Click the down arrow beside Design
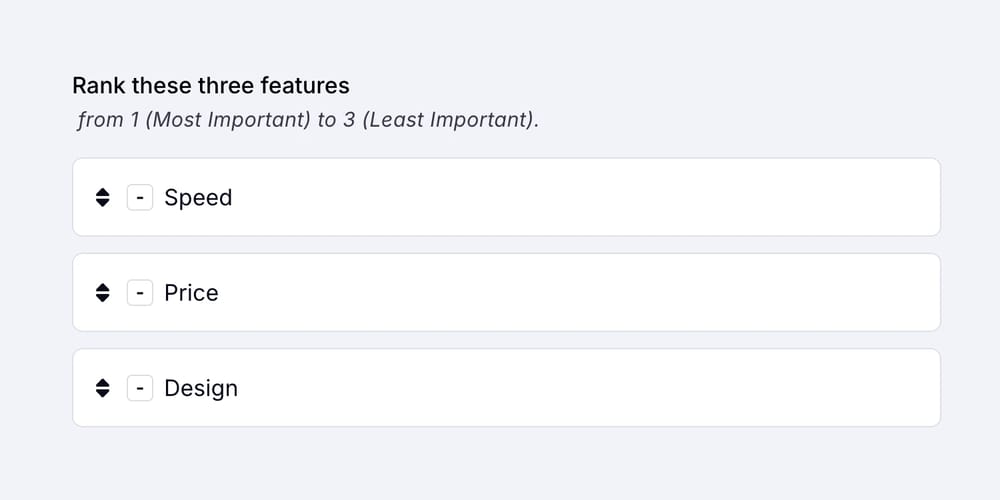The width and height of the screenshot is (1000, 500). 102,393
